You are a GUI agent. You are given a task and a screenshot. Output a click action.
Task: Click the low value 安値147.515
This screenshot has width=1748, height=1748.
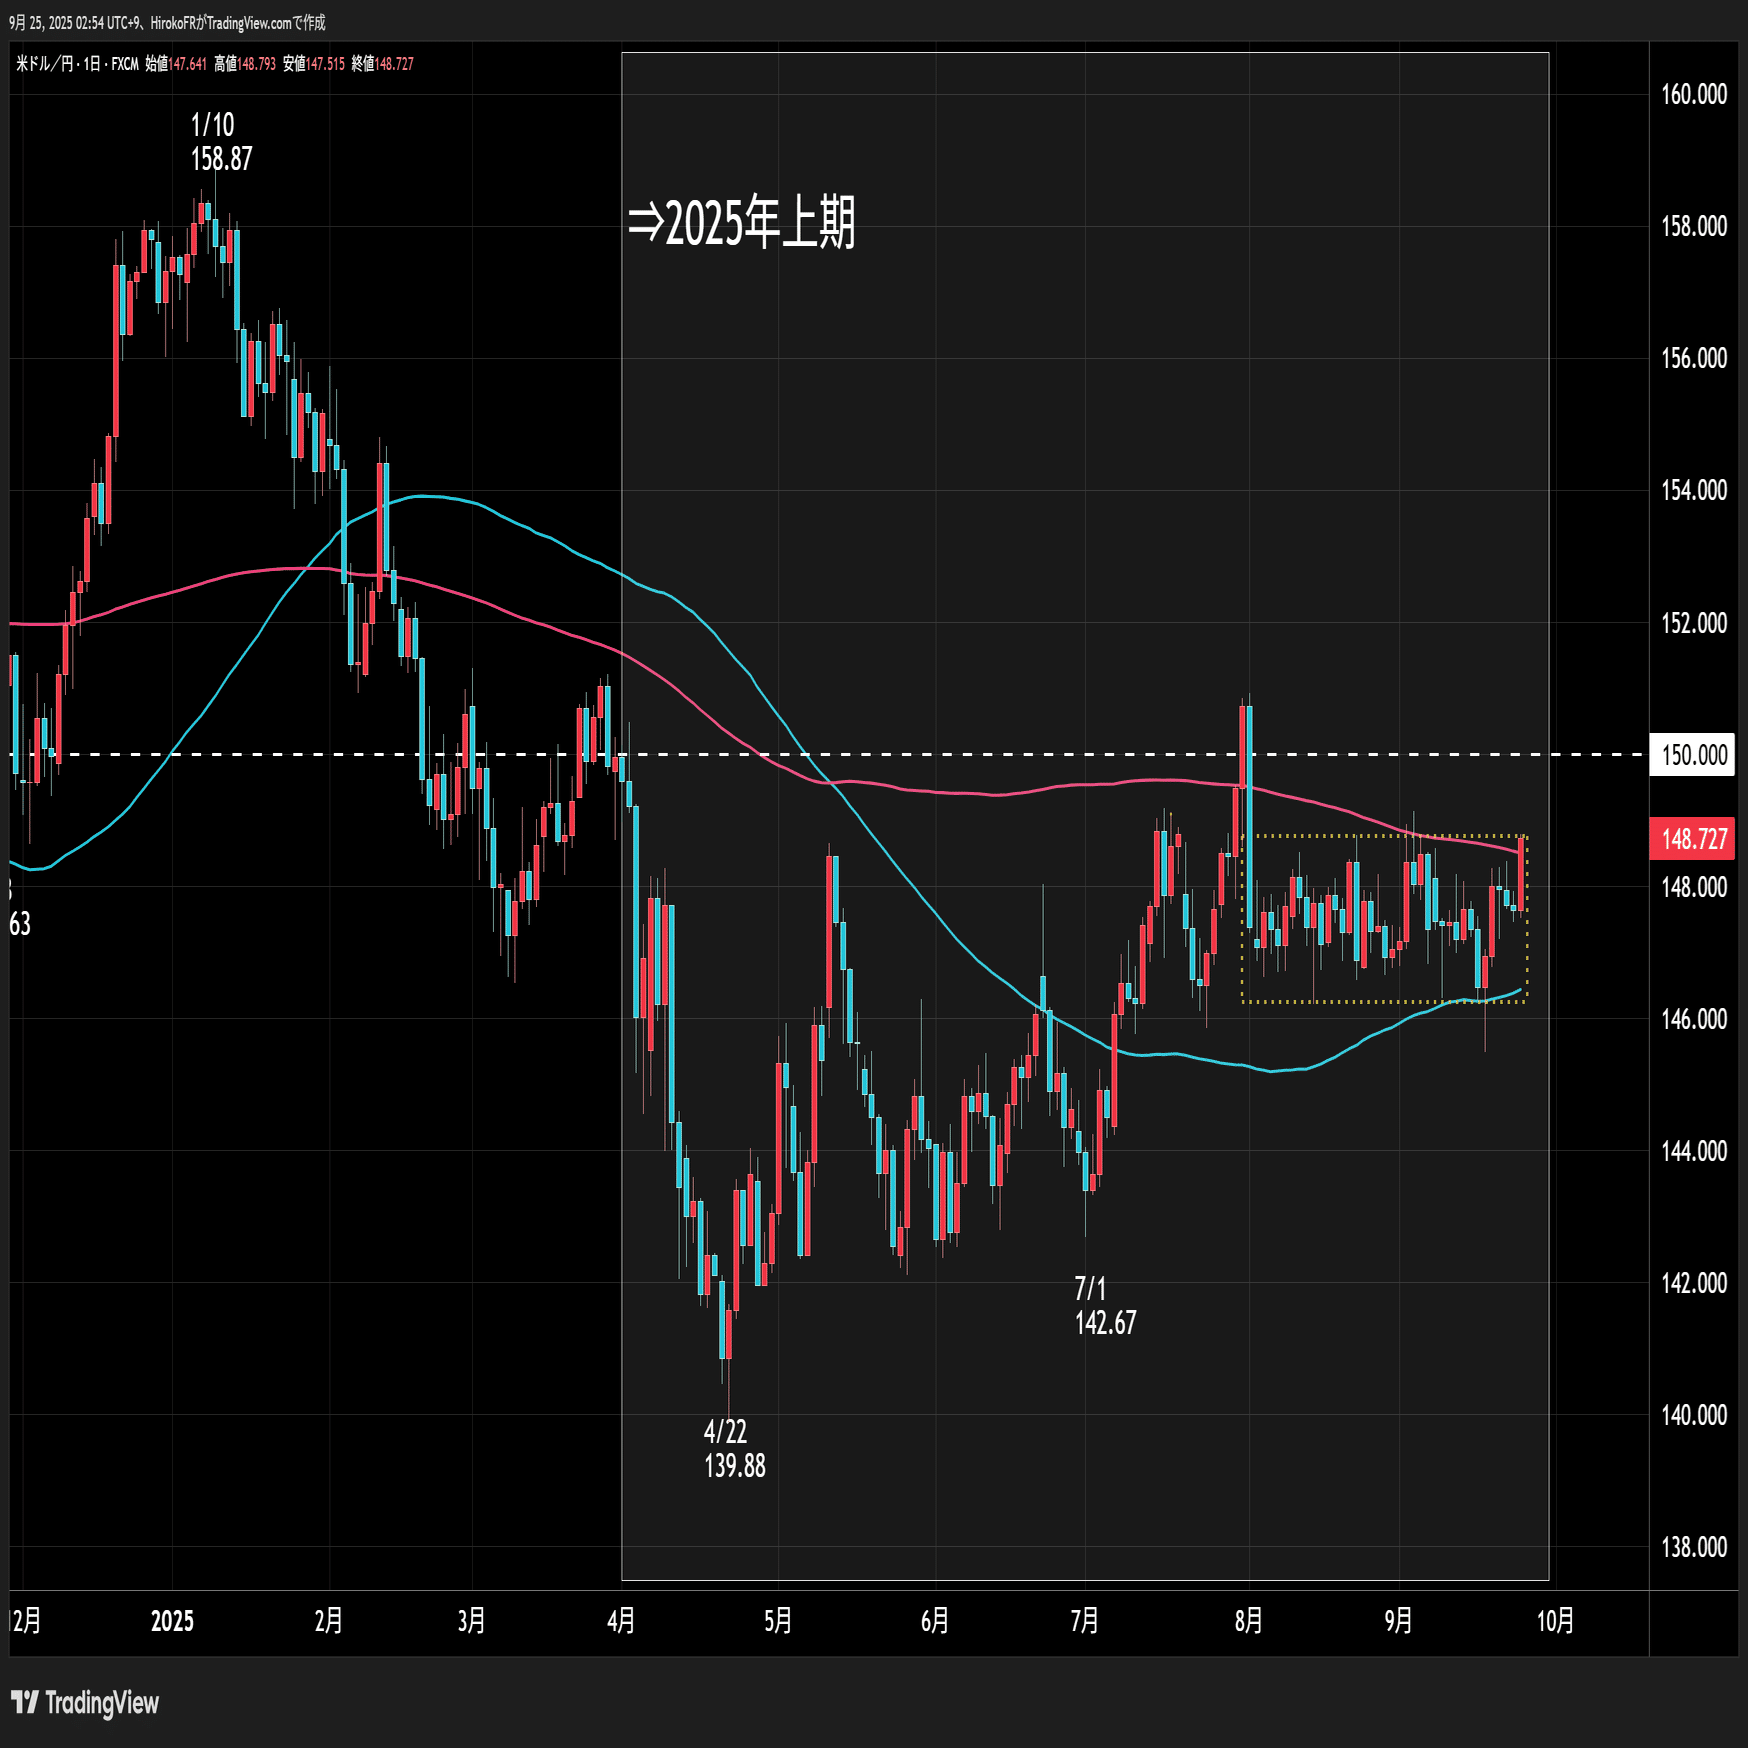coord(314,64)
